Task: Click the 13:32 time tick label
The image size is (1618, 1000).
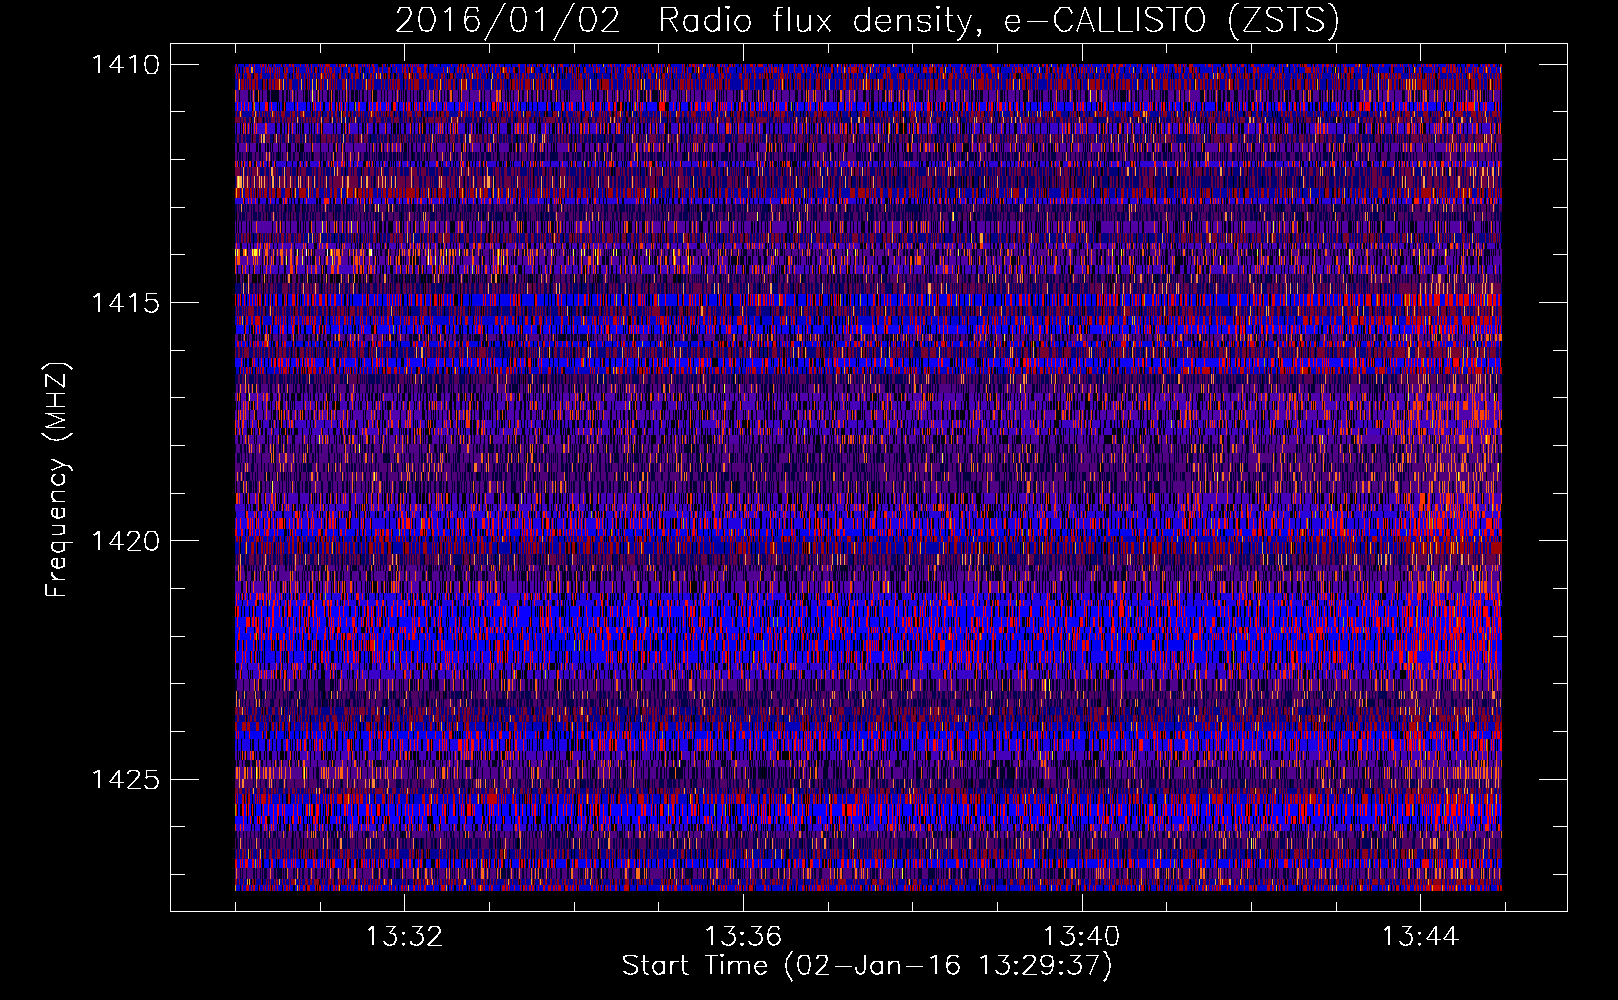Action: click(x=404, y=937)
